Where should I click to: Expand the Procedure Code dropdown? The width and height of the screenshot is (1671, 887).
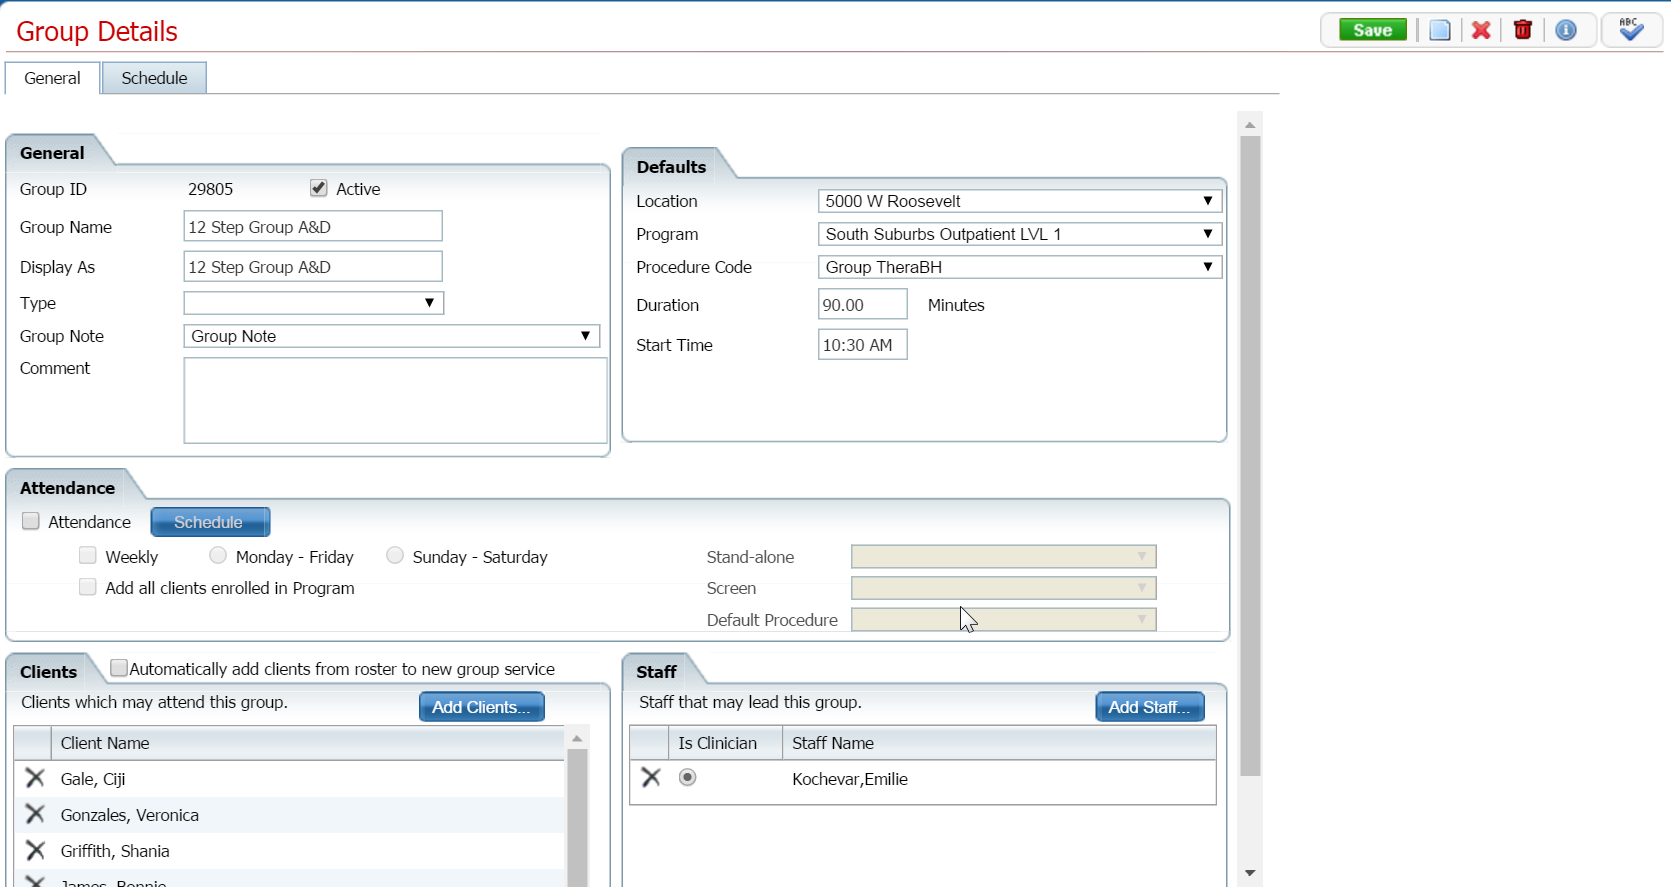point(1019,267)
